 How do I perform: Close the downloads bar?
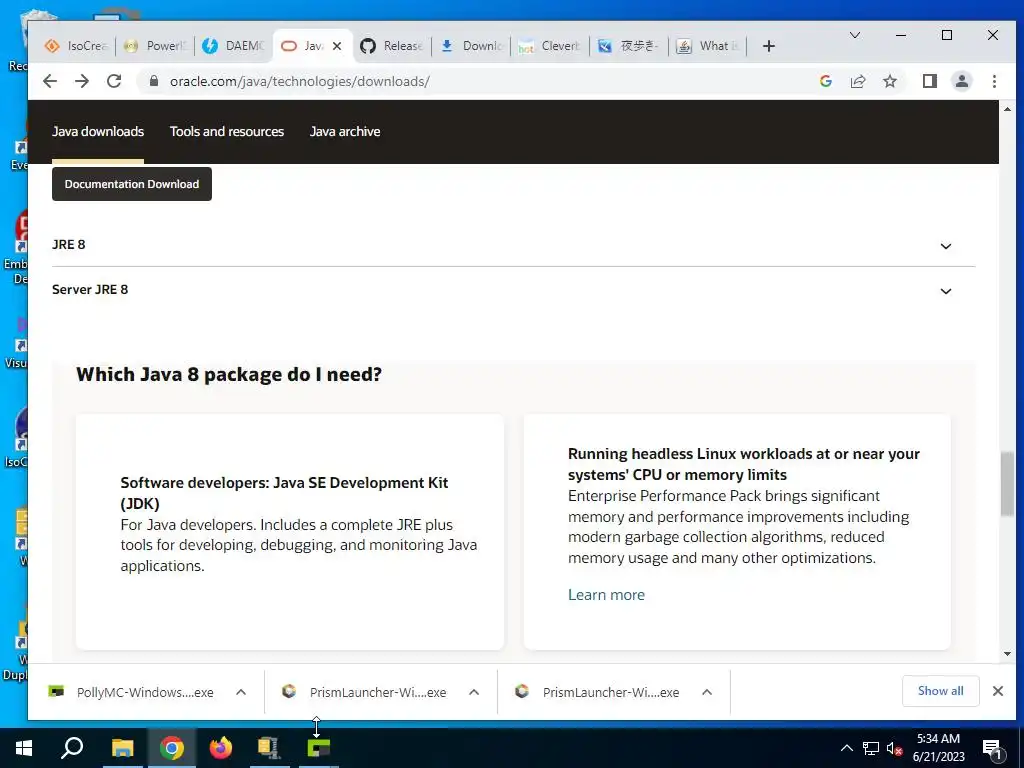coord(998,691)
